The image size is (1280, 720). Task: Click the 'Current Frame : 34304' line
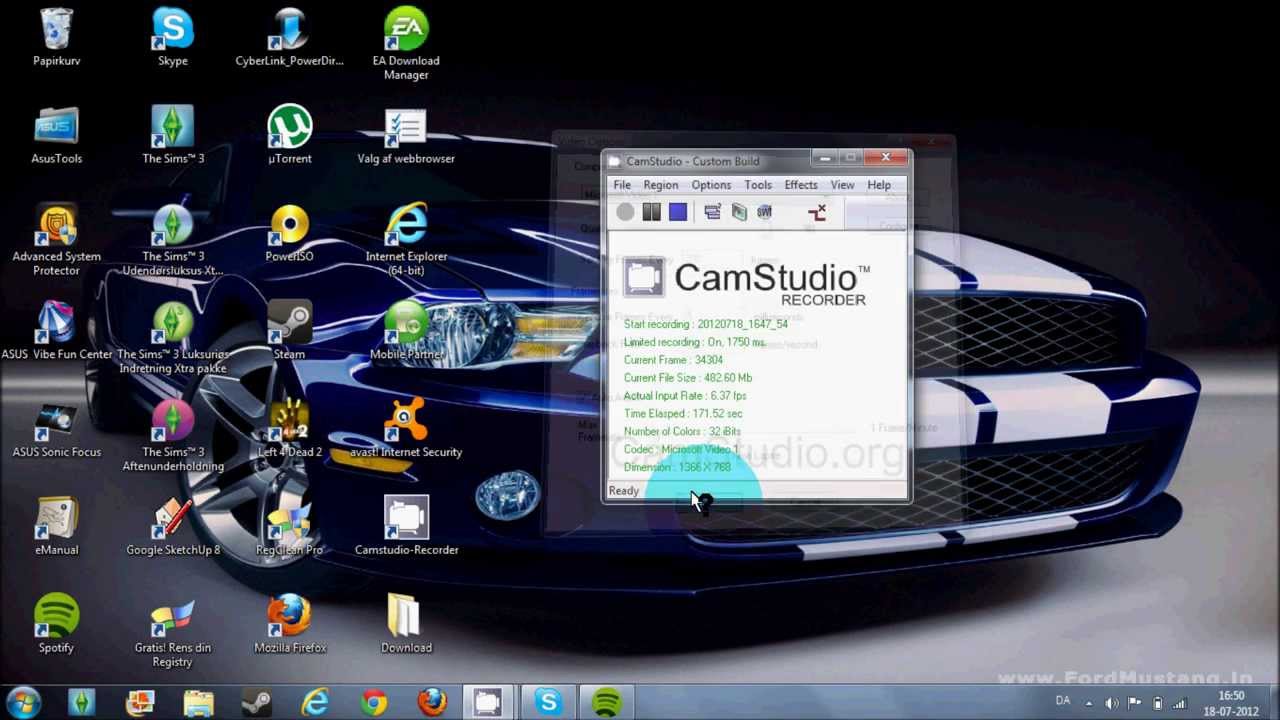coord(673,360)
